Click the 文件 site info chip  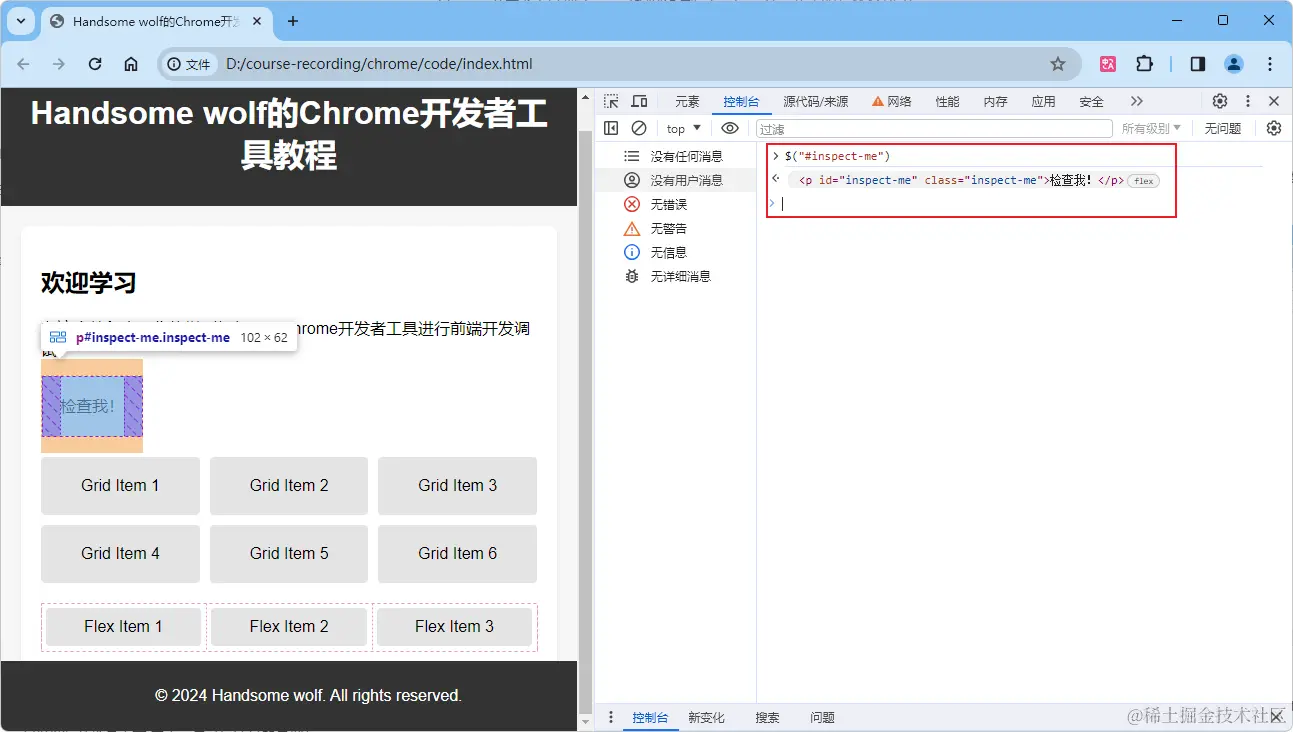[189, 64]
